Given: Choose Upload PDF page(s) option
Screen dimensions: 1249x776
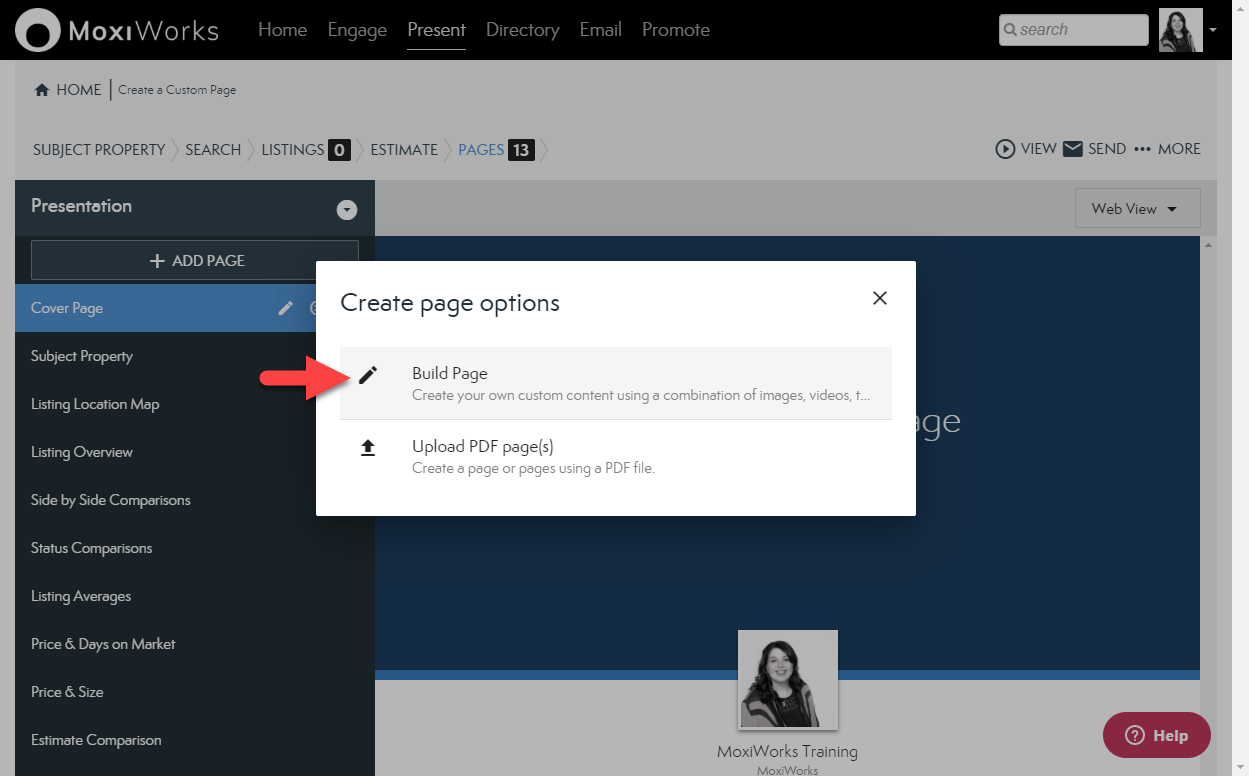Looking at the screenshot, I should click(616, 456).
